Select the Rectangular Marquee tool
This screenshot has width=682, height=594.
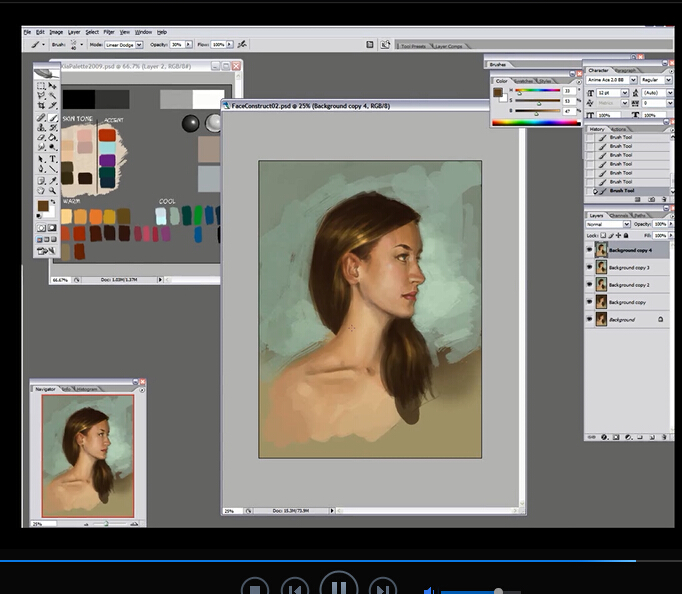[41, 86]
